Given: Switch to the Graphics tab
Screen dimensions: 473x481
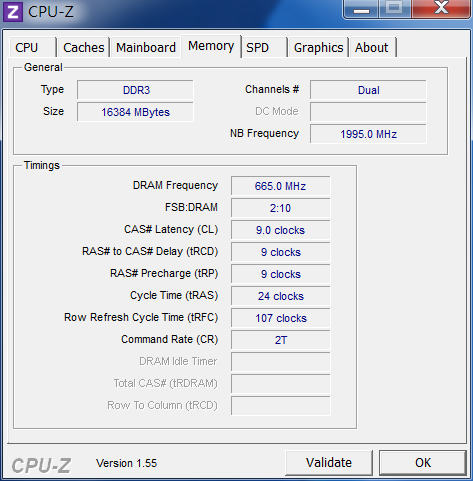Looking at the screenshot, I should (318, 47).
